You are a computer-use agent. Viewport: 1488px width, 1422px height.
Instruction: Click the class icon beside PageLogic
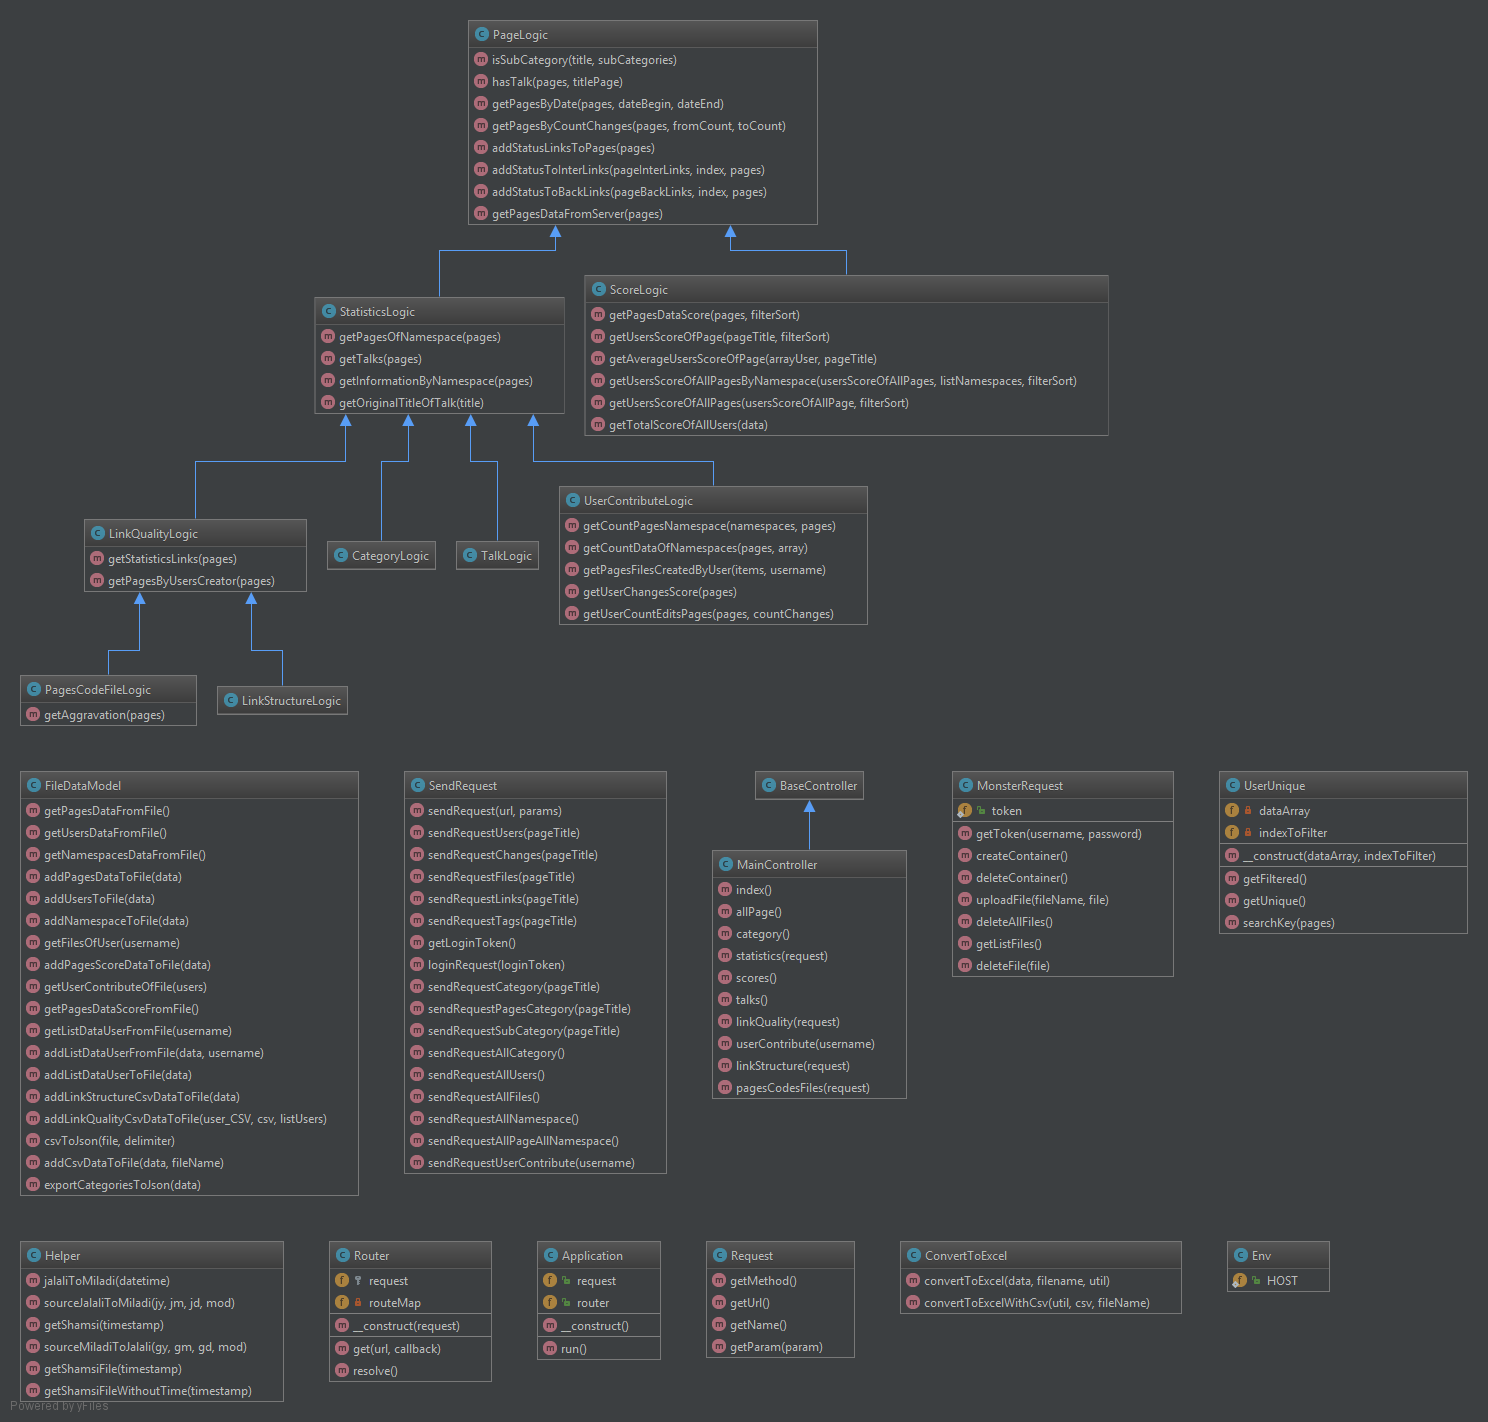tap(482, 34)
